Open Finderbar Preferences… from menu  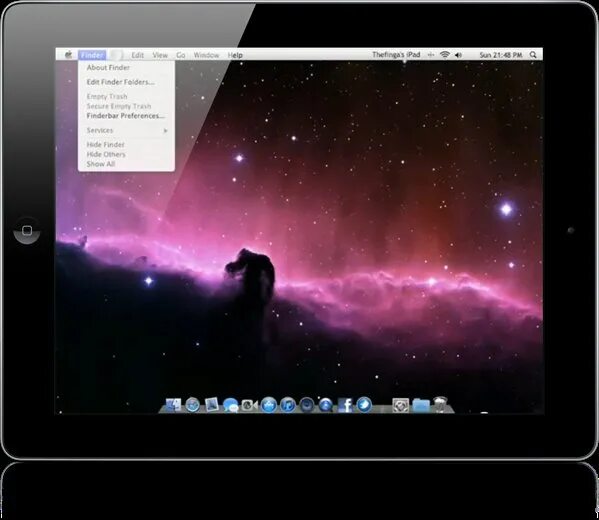click(x=126, y=116)
